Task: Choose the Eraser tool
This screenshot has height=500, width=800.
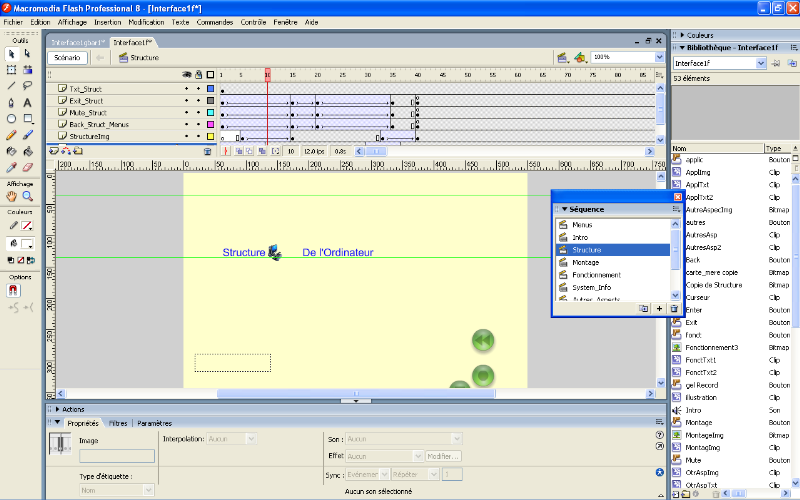Action: point(27,167)
